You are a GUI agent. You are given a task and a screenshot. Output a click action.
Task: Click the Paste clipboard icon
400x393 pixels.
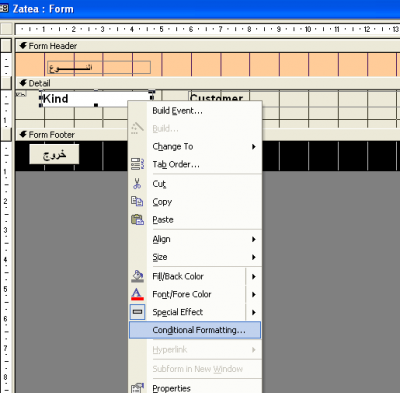coord(137,220)
